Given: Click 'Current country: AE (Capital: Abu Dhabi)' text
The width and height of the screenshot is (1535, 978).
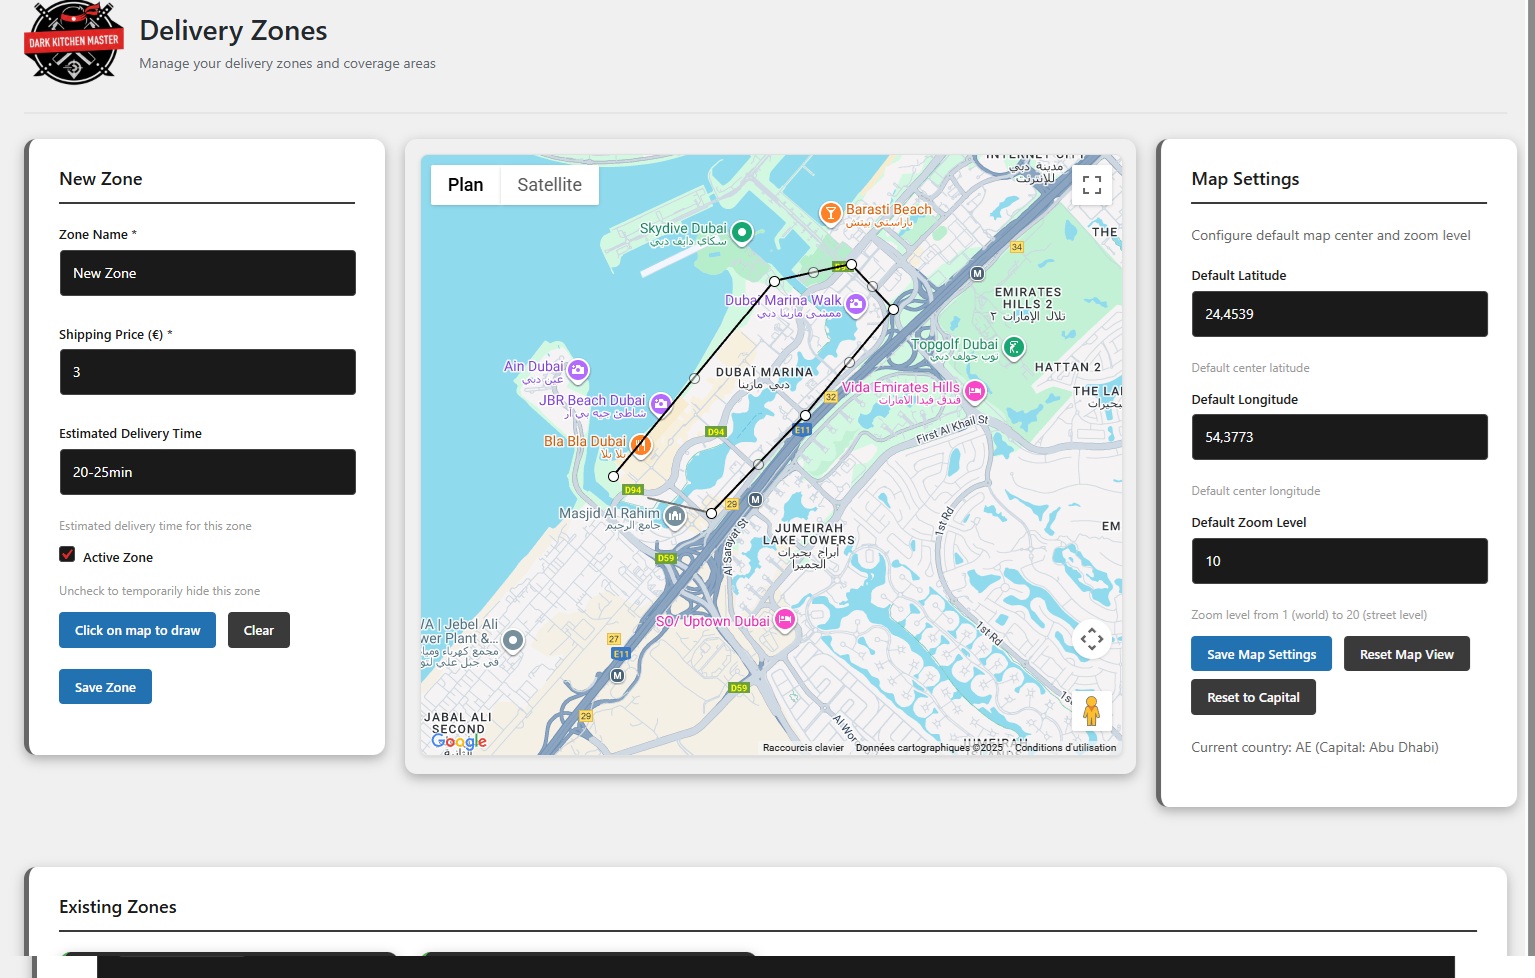Looking at the screenshot, I should point(1314,747).
